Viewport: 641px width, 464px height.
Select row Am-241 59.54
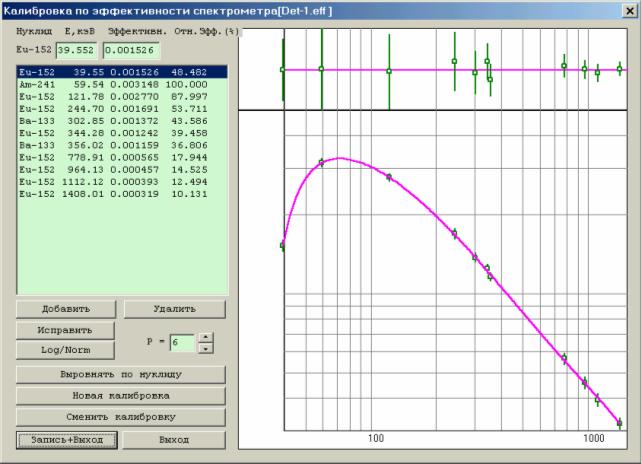pos(122,85)
